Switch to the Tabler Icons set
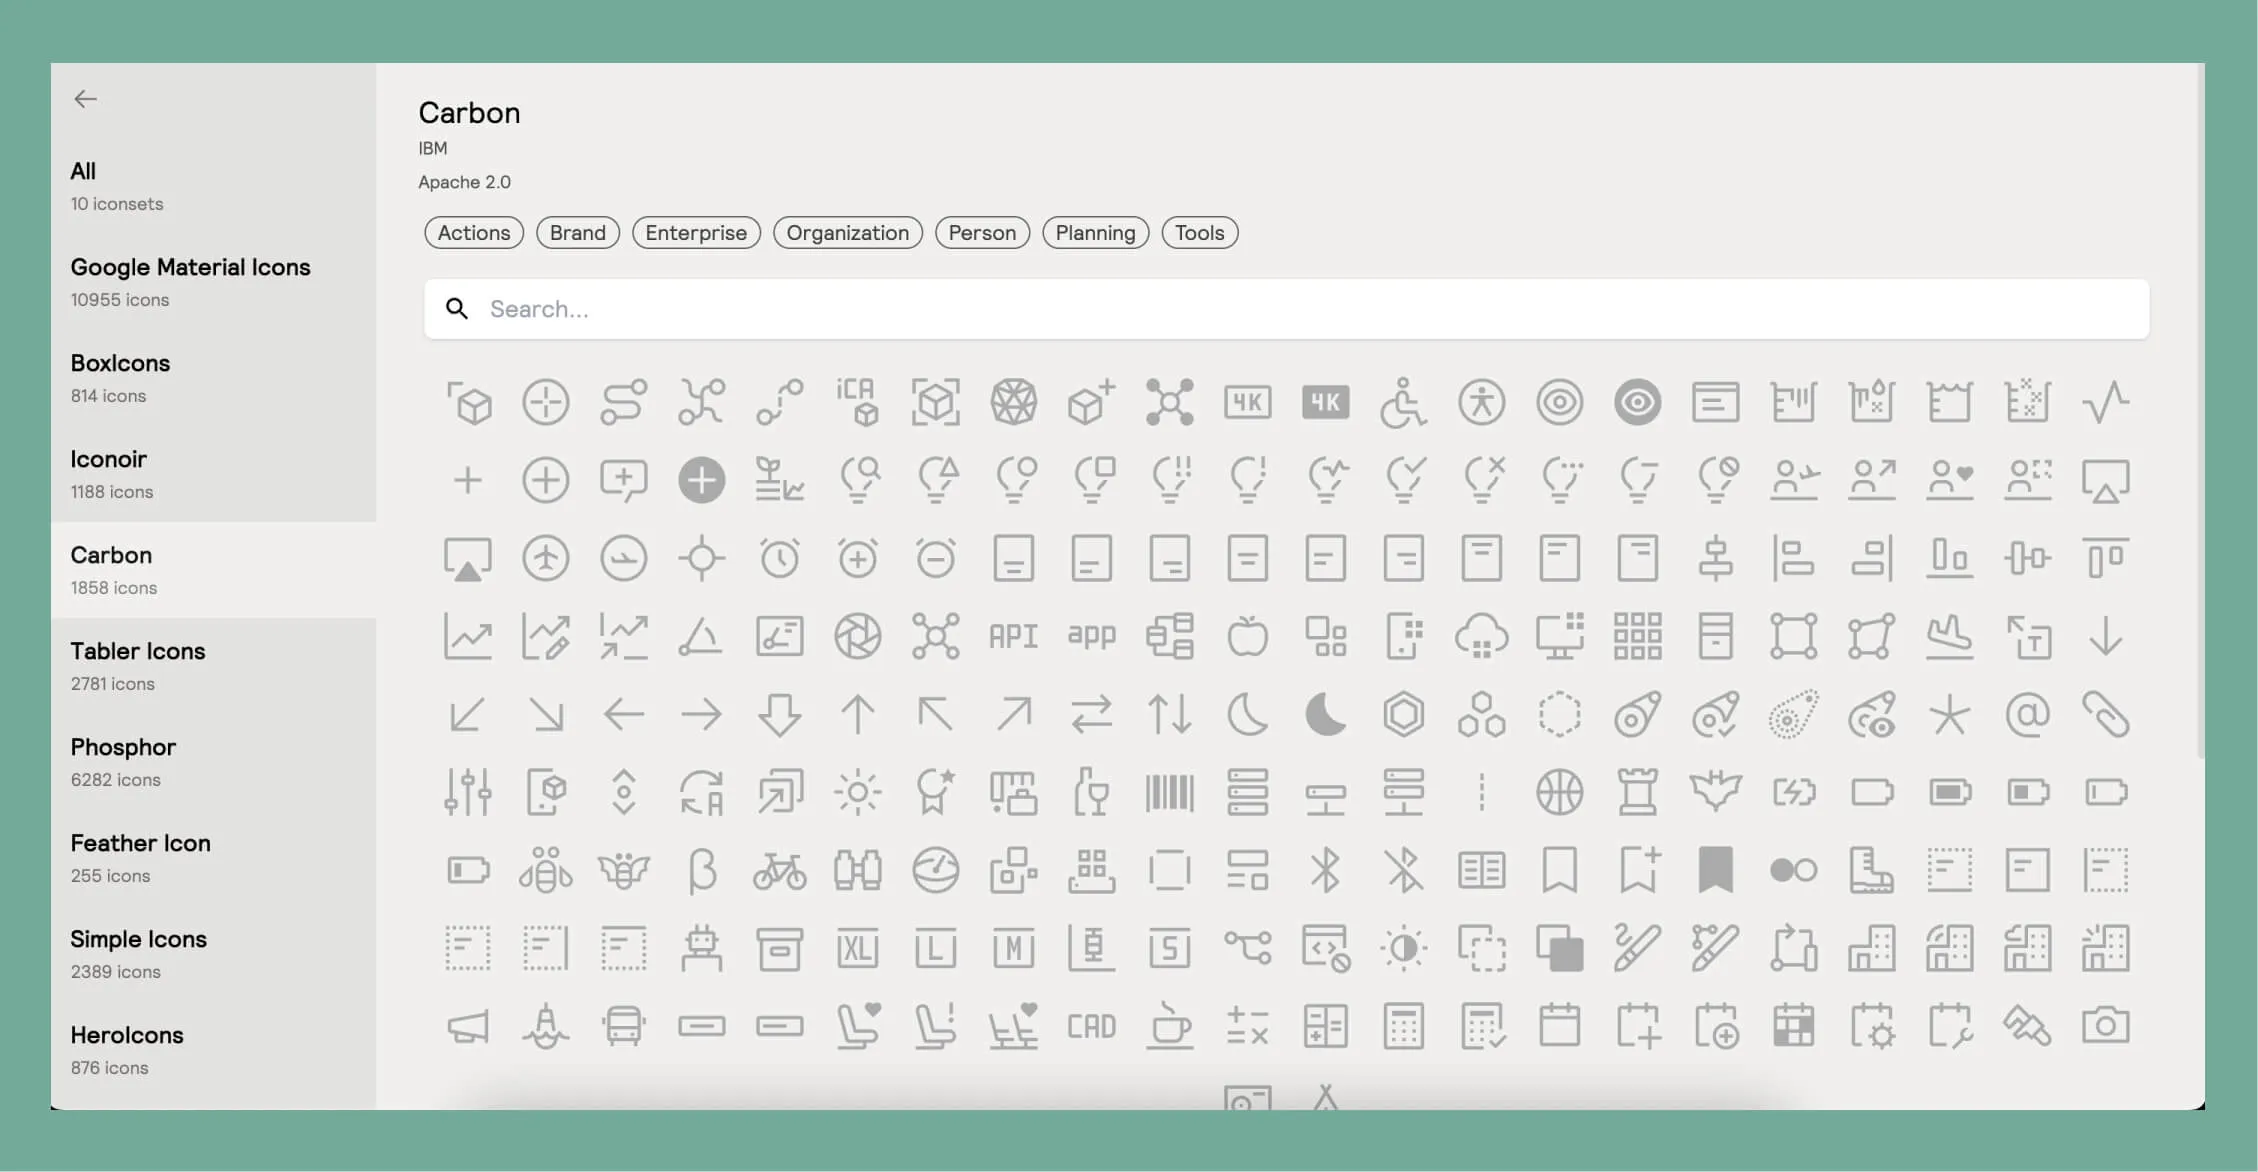2258x1172 pixels. point(138,651)
